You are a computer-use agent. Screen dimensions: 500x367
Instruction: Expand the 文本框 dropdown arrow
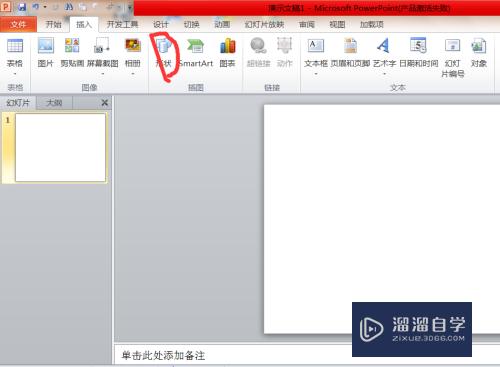tap(316, 73)
